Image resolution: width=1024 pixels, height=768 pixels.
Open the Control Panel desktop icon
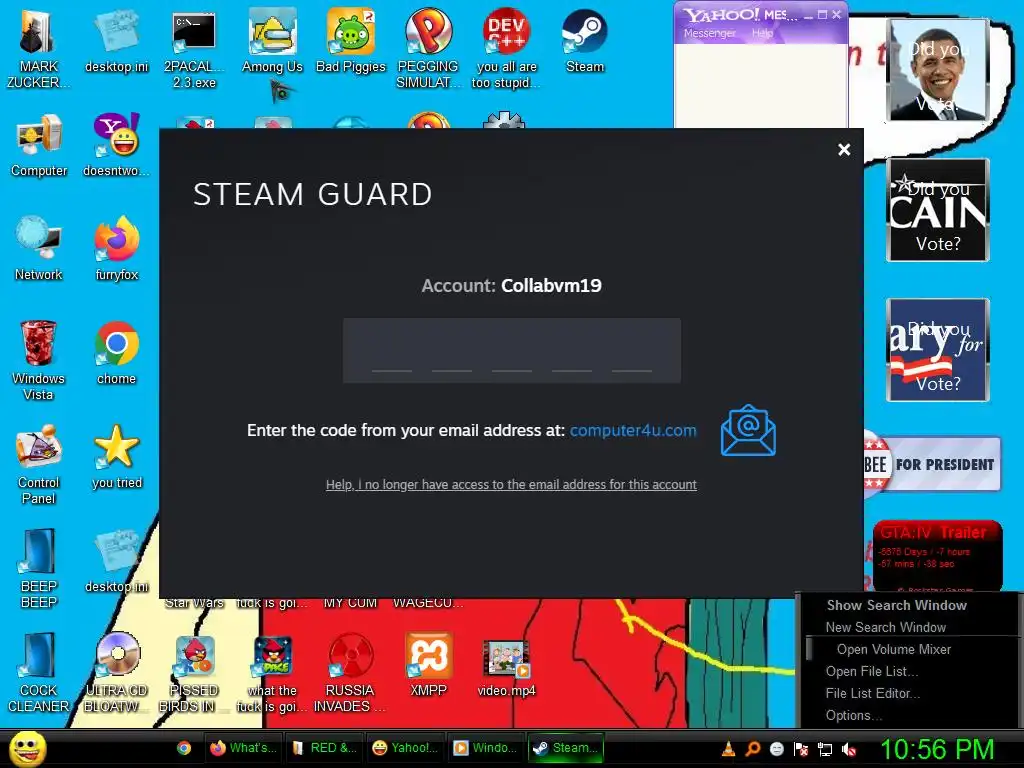click(x=39, y=464)
